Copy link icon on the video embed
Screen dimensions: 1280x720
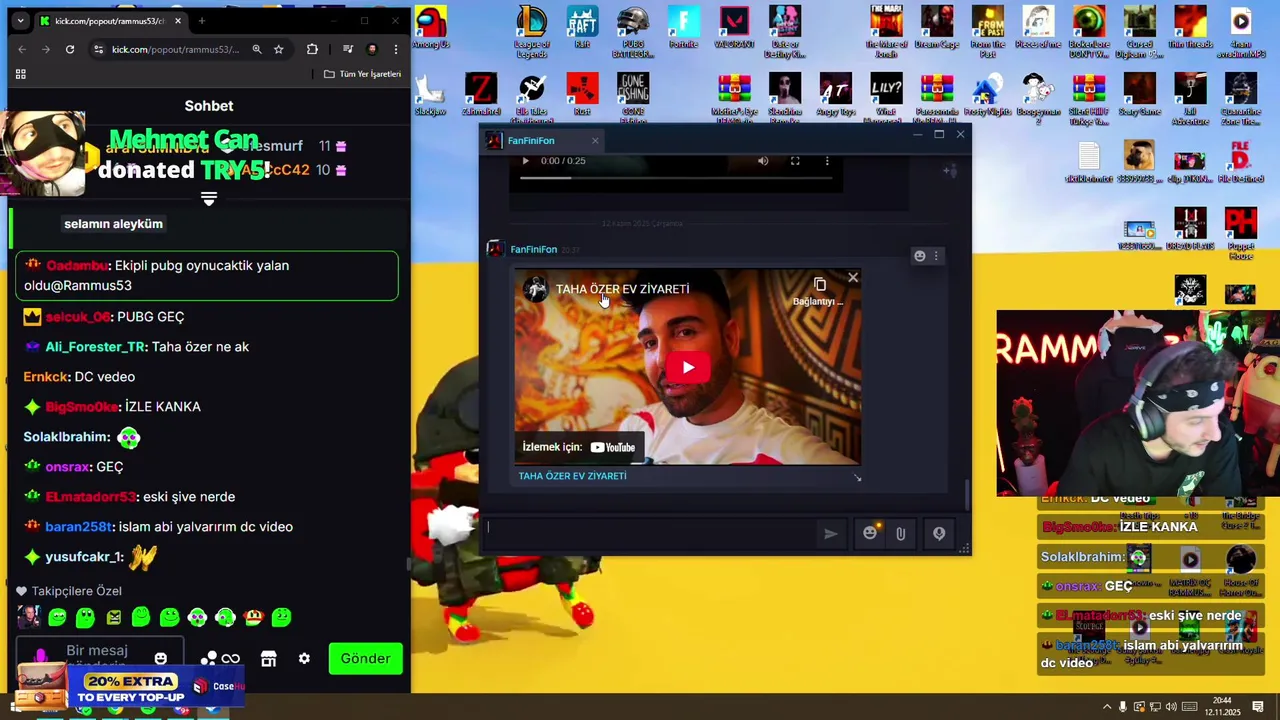[x=820, y=285]
